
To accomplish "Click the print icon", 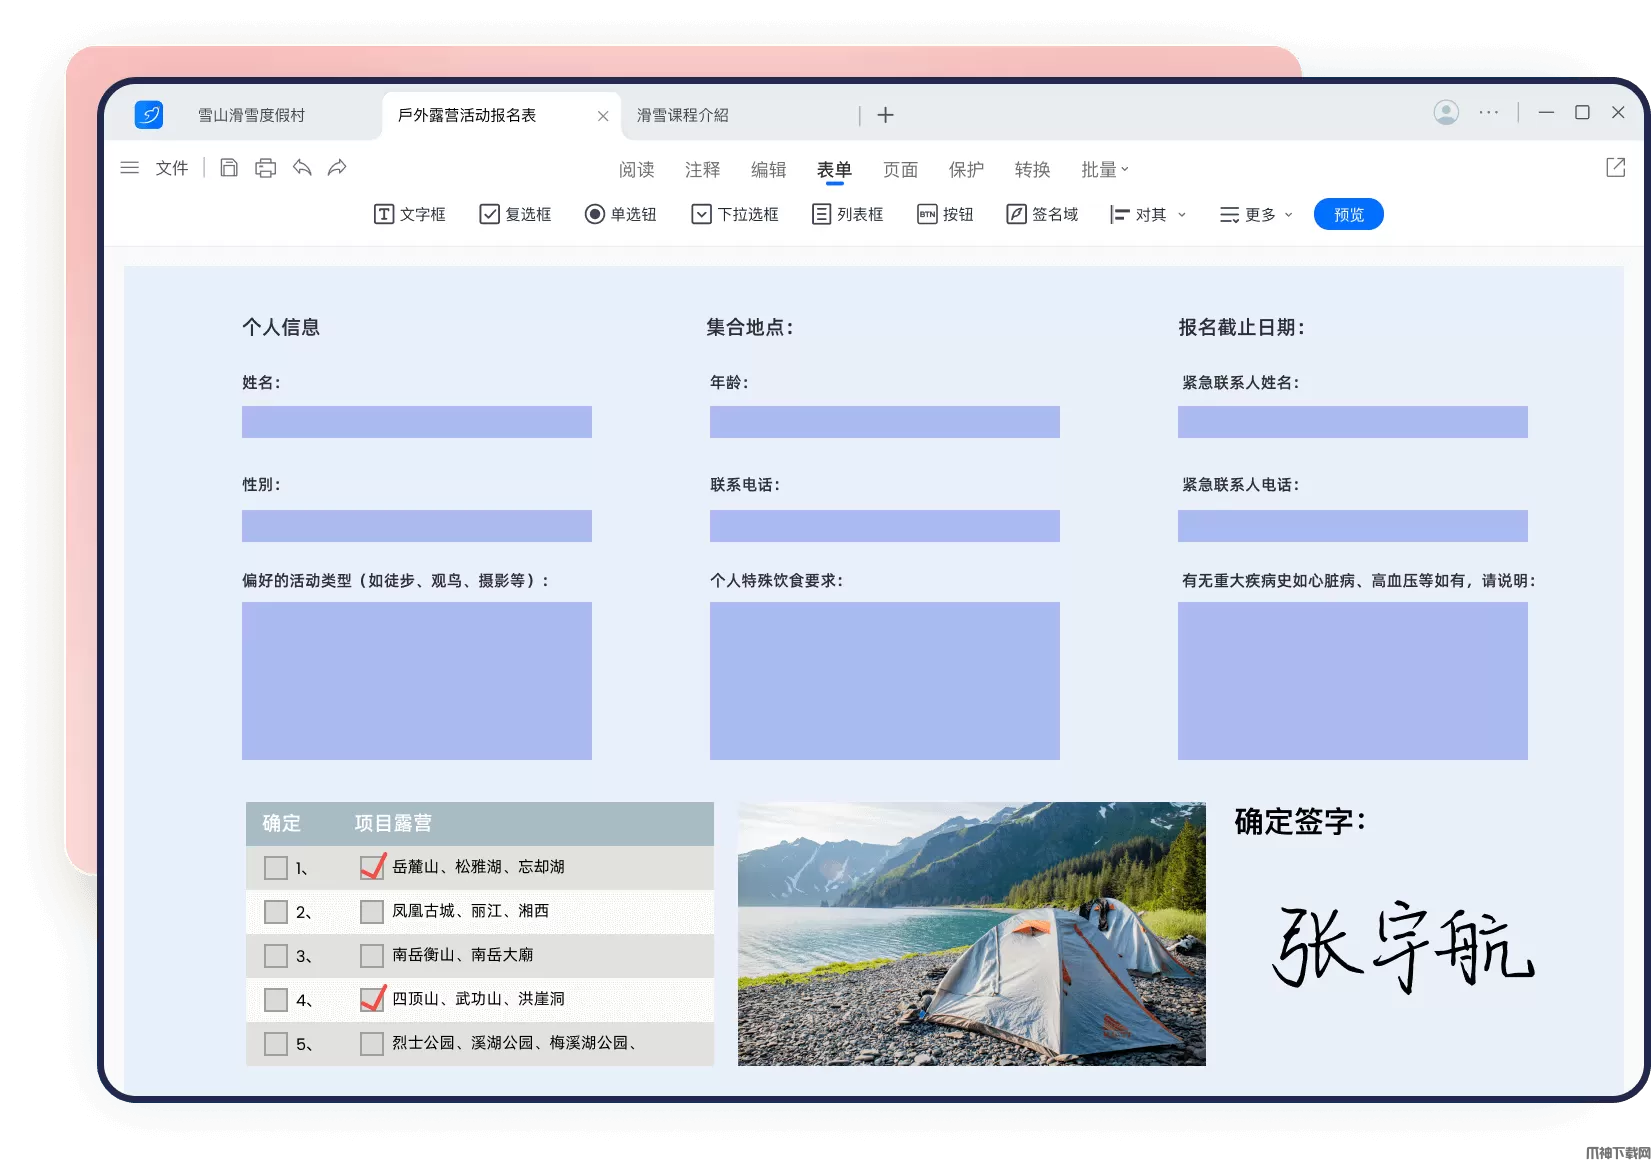I will 265,168.
